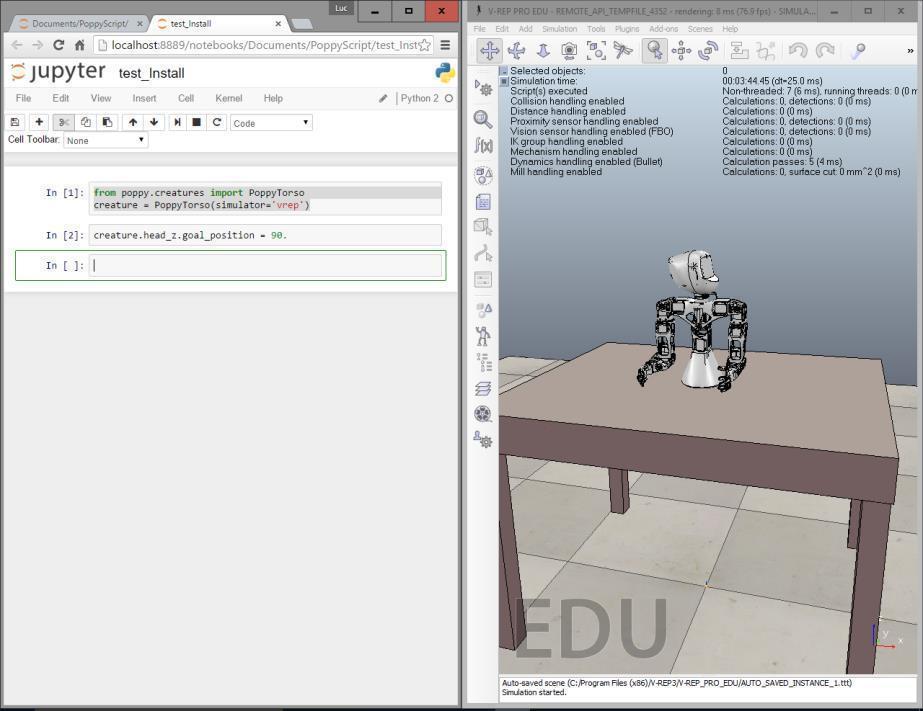Screen dimensions: 923x711
Task: Move selected cell down arrow
Action: pyautogui.click(x=154, y=122)
